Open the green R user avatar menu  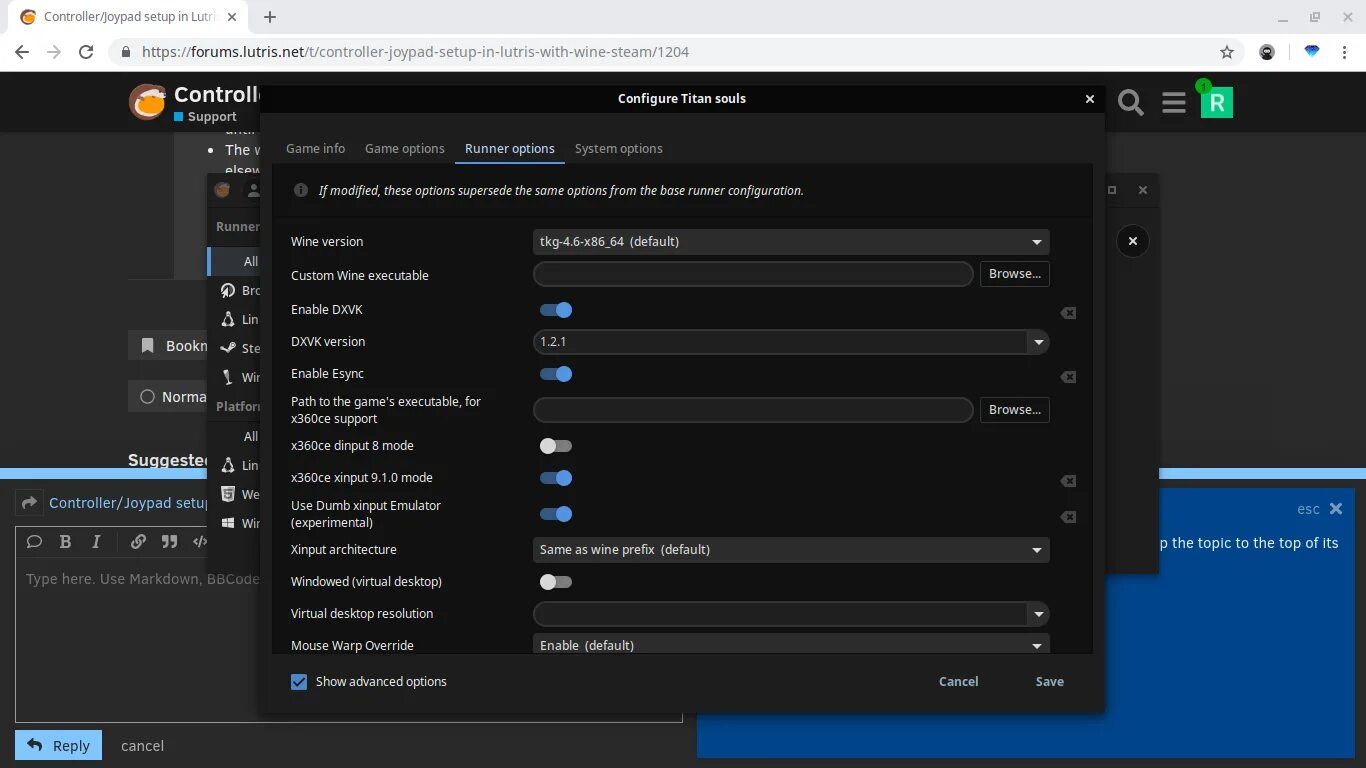coord(1216,102)
